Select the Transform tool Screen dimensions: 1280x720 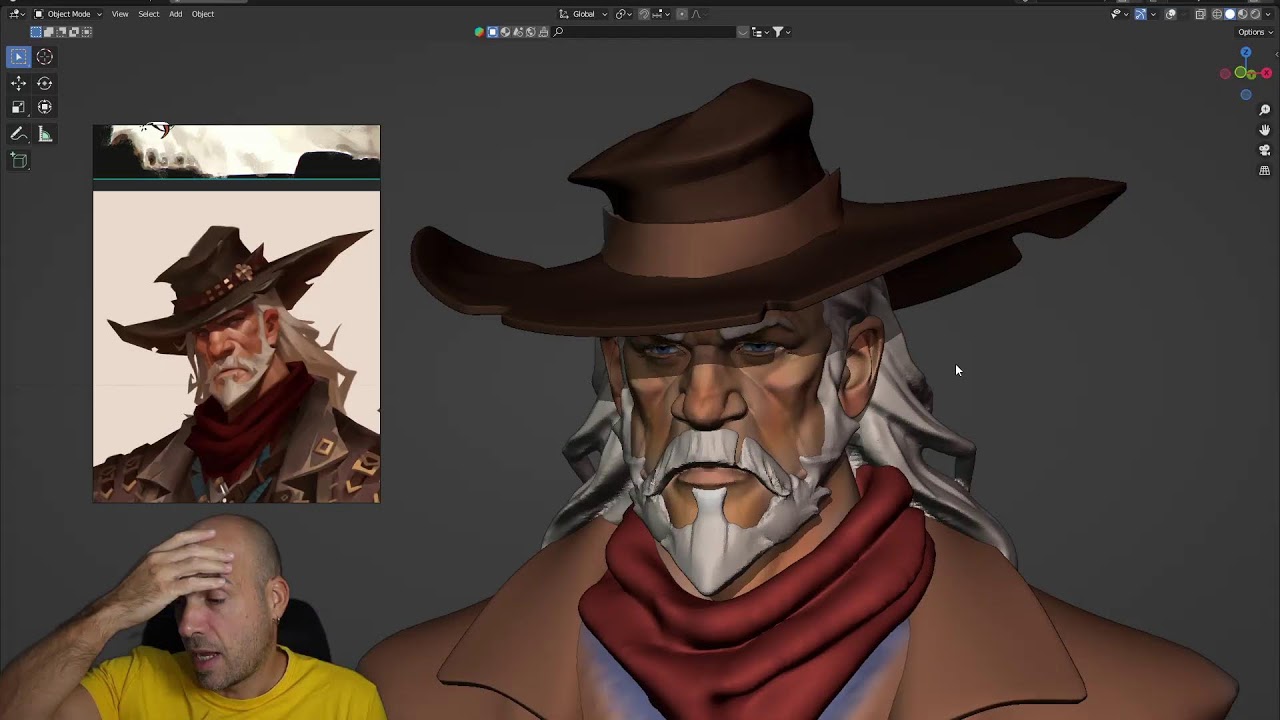45,107
